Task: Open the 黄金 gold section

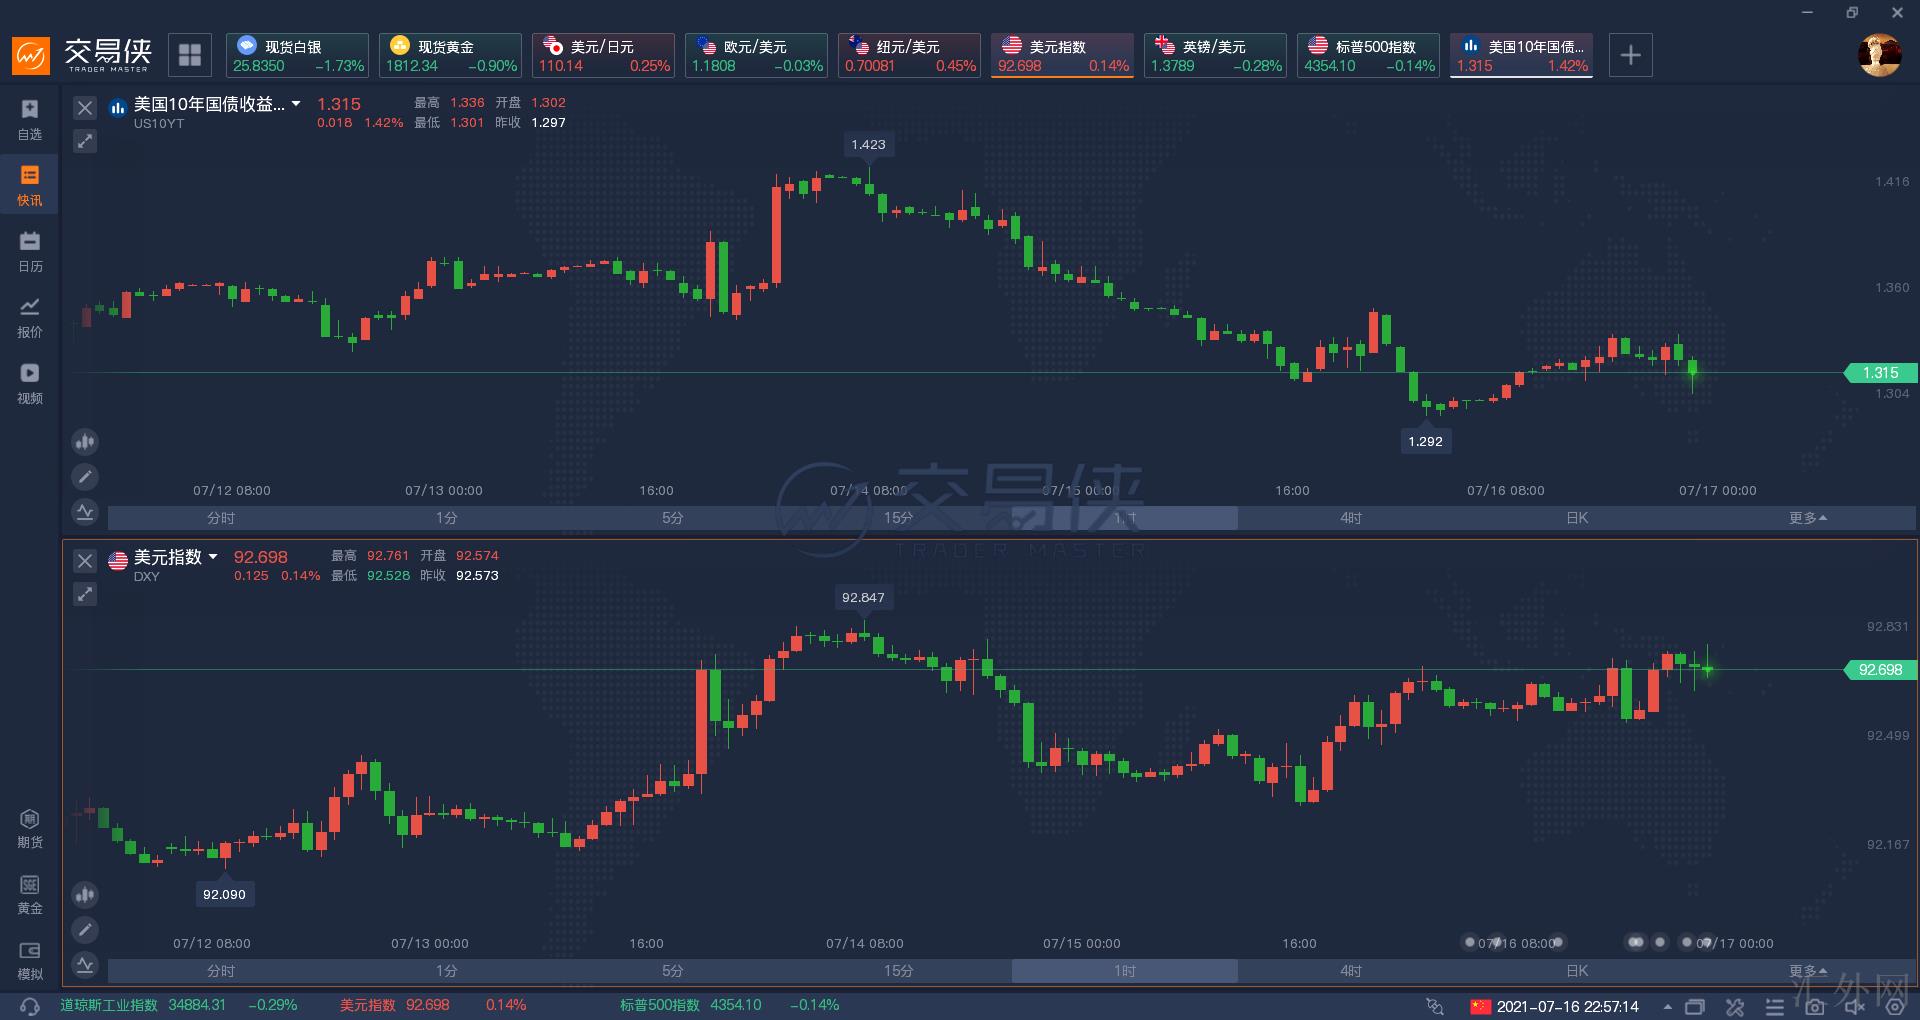Action: (x=30, y=895)
